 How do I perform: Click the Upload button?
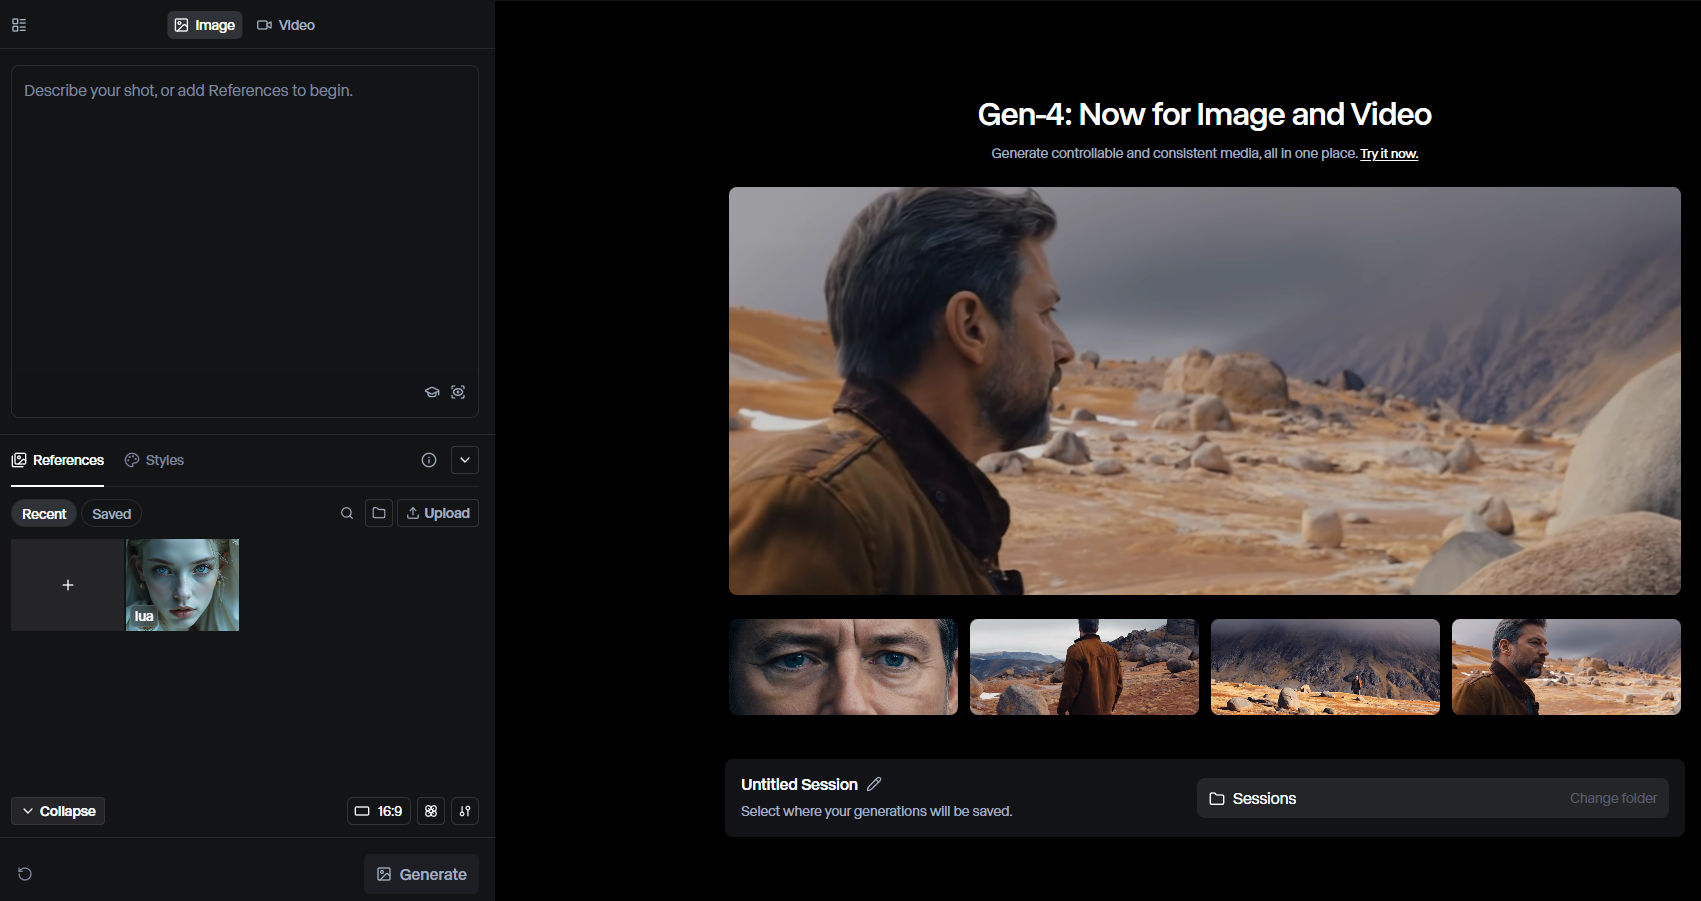(438, 513)
